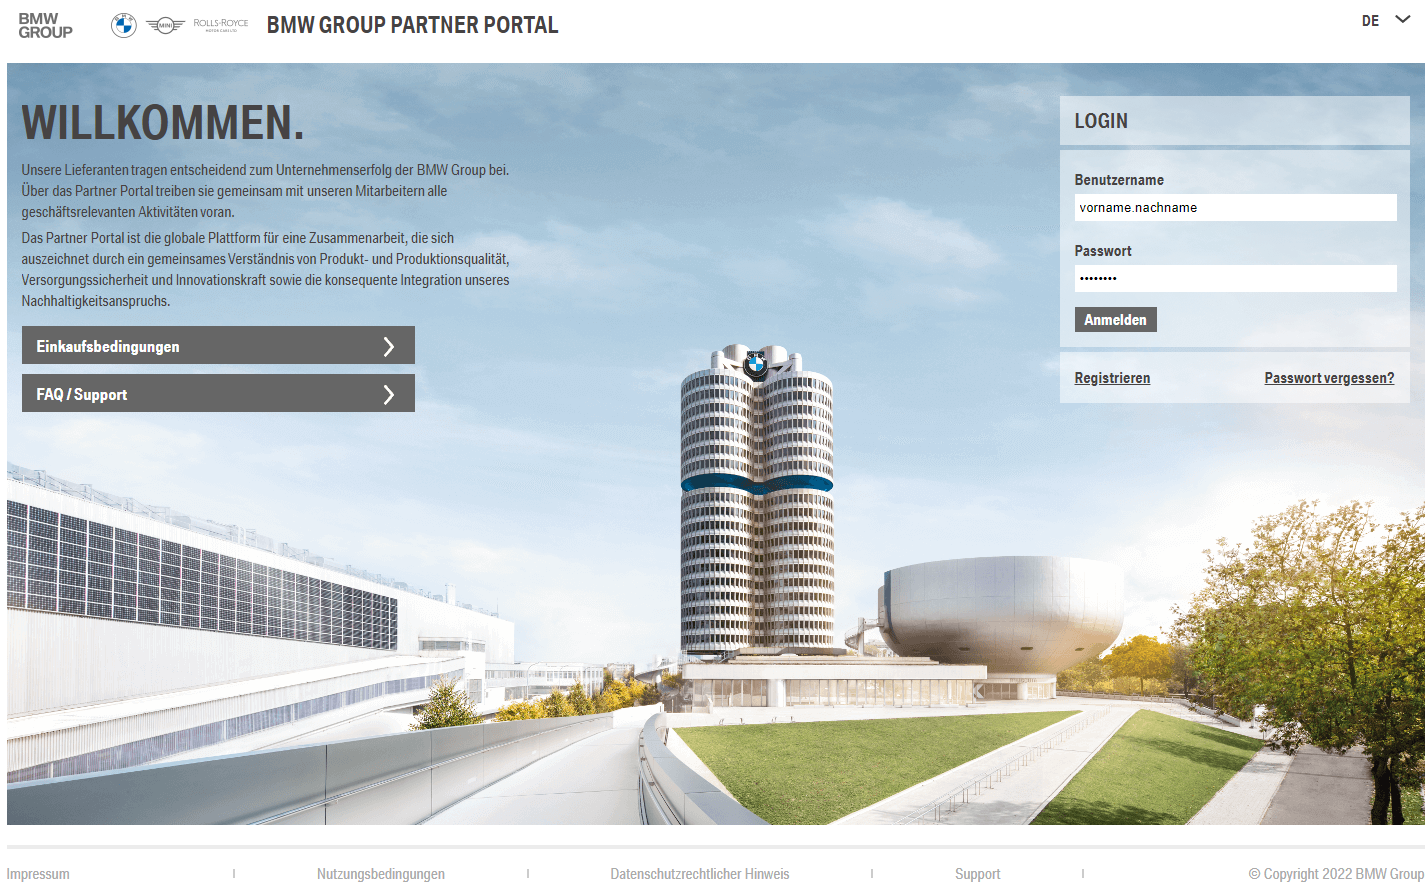
Task: Click the arrow icon on FAQ / Support
Action: pyautogui.click(x=389, y=394)
